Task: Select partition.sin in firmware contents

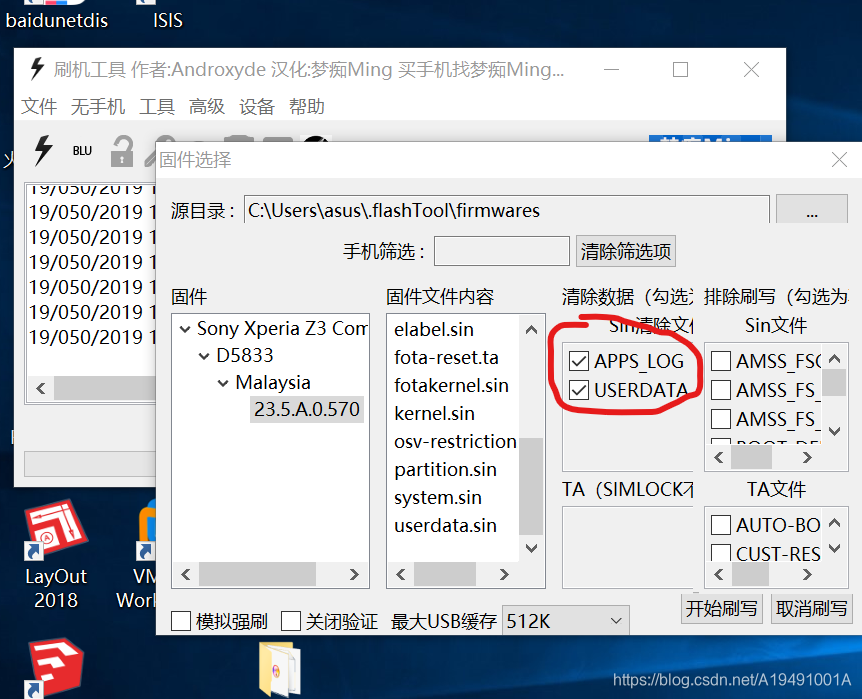Action: [445, 470]
